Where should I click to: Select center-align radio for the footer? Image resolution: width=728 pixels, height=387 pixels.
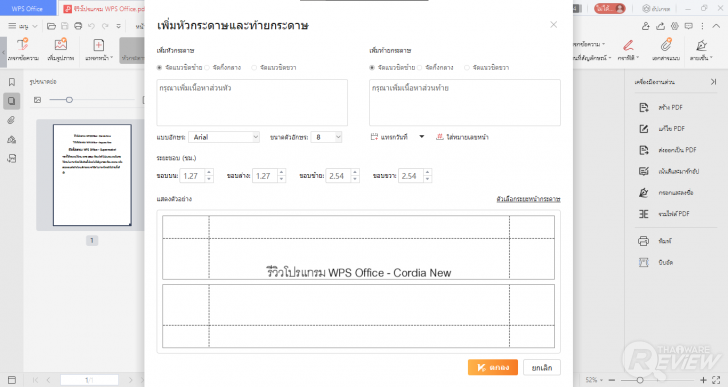419,68
